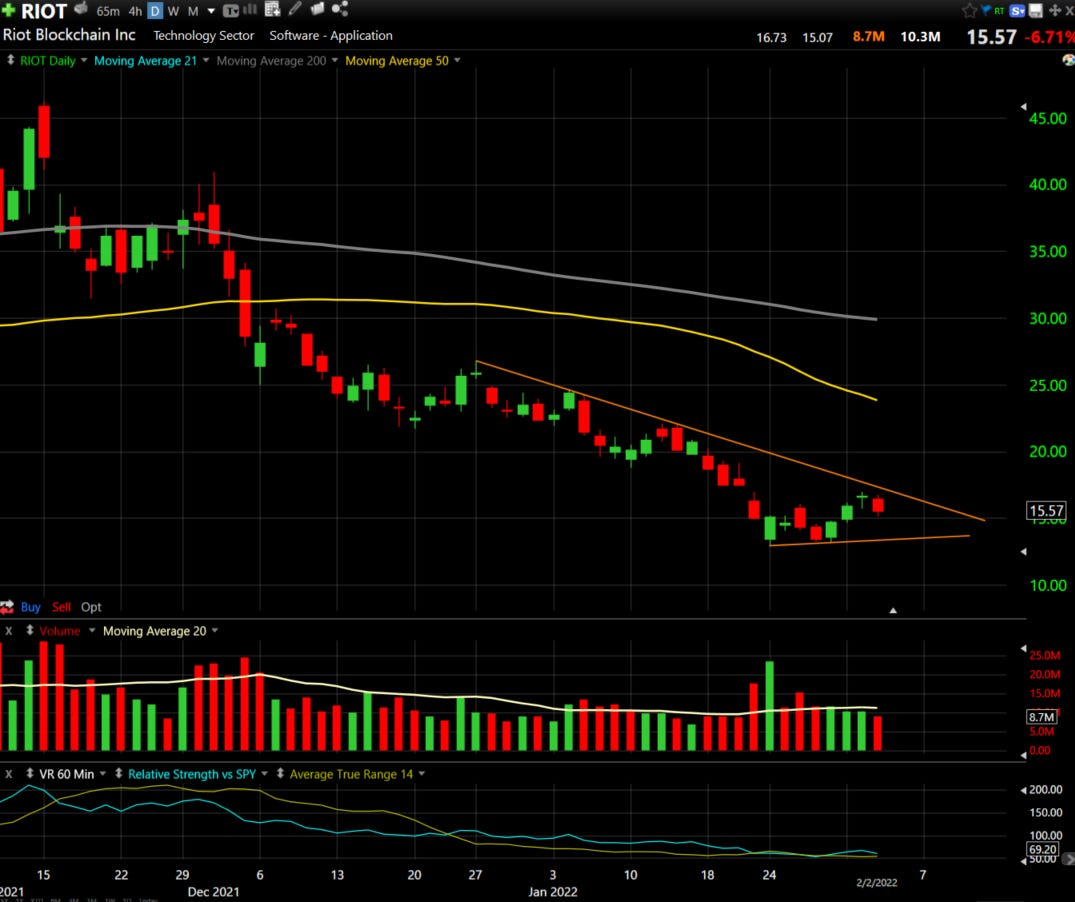1075x902 pixels.
Task: Expand the Average True Range 14 dropdown arrow
Action: coord(422,774)
